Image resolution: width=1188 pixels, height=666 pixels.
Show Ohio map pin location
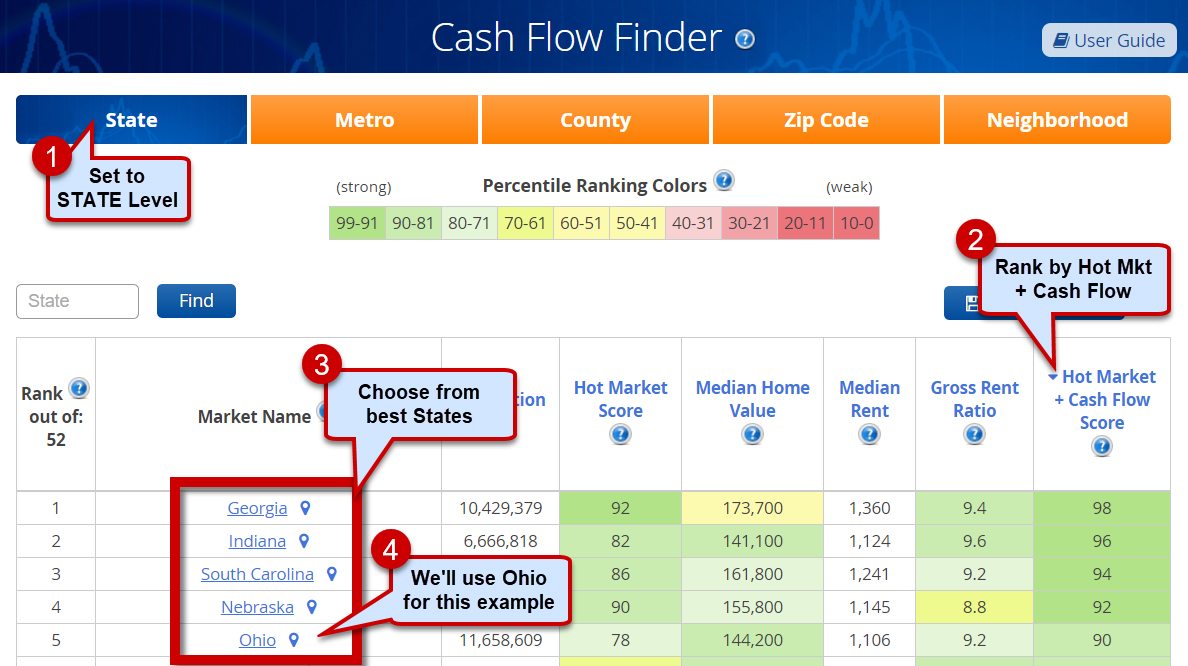click(294, 640)
